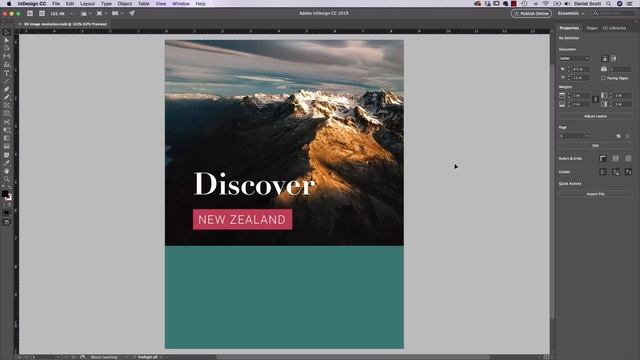Open the screen mode dropdown in app bar

pos(101,13)
